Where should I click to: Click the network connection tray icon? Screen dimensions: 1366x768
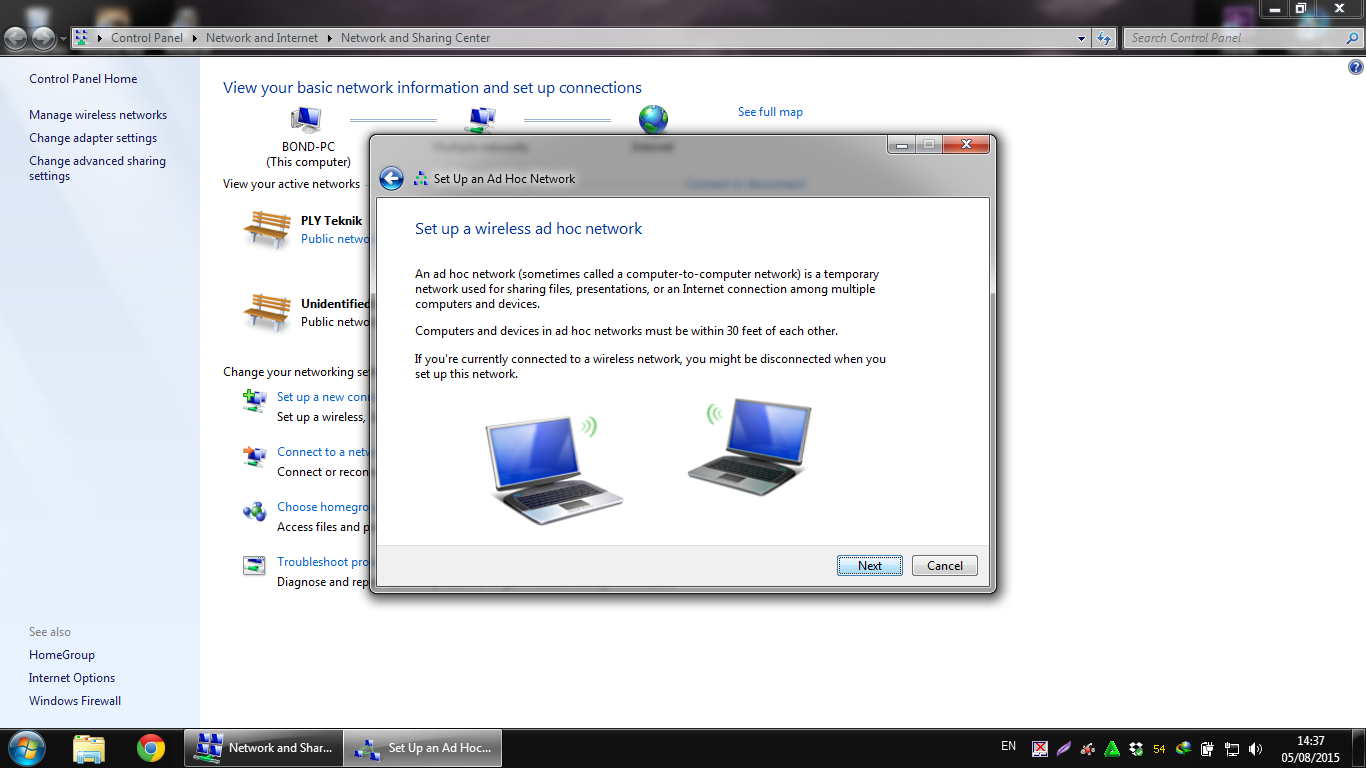(1232, 748)
